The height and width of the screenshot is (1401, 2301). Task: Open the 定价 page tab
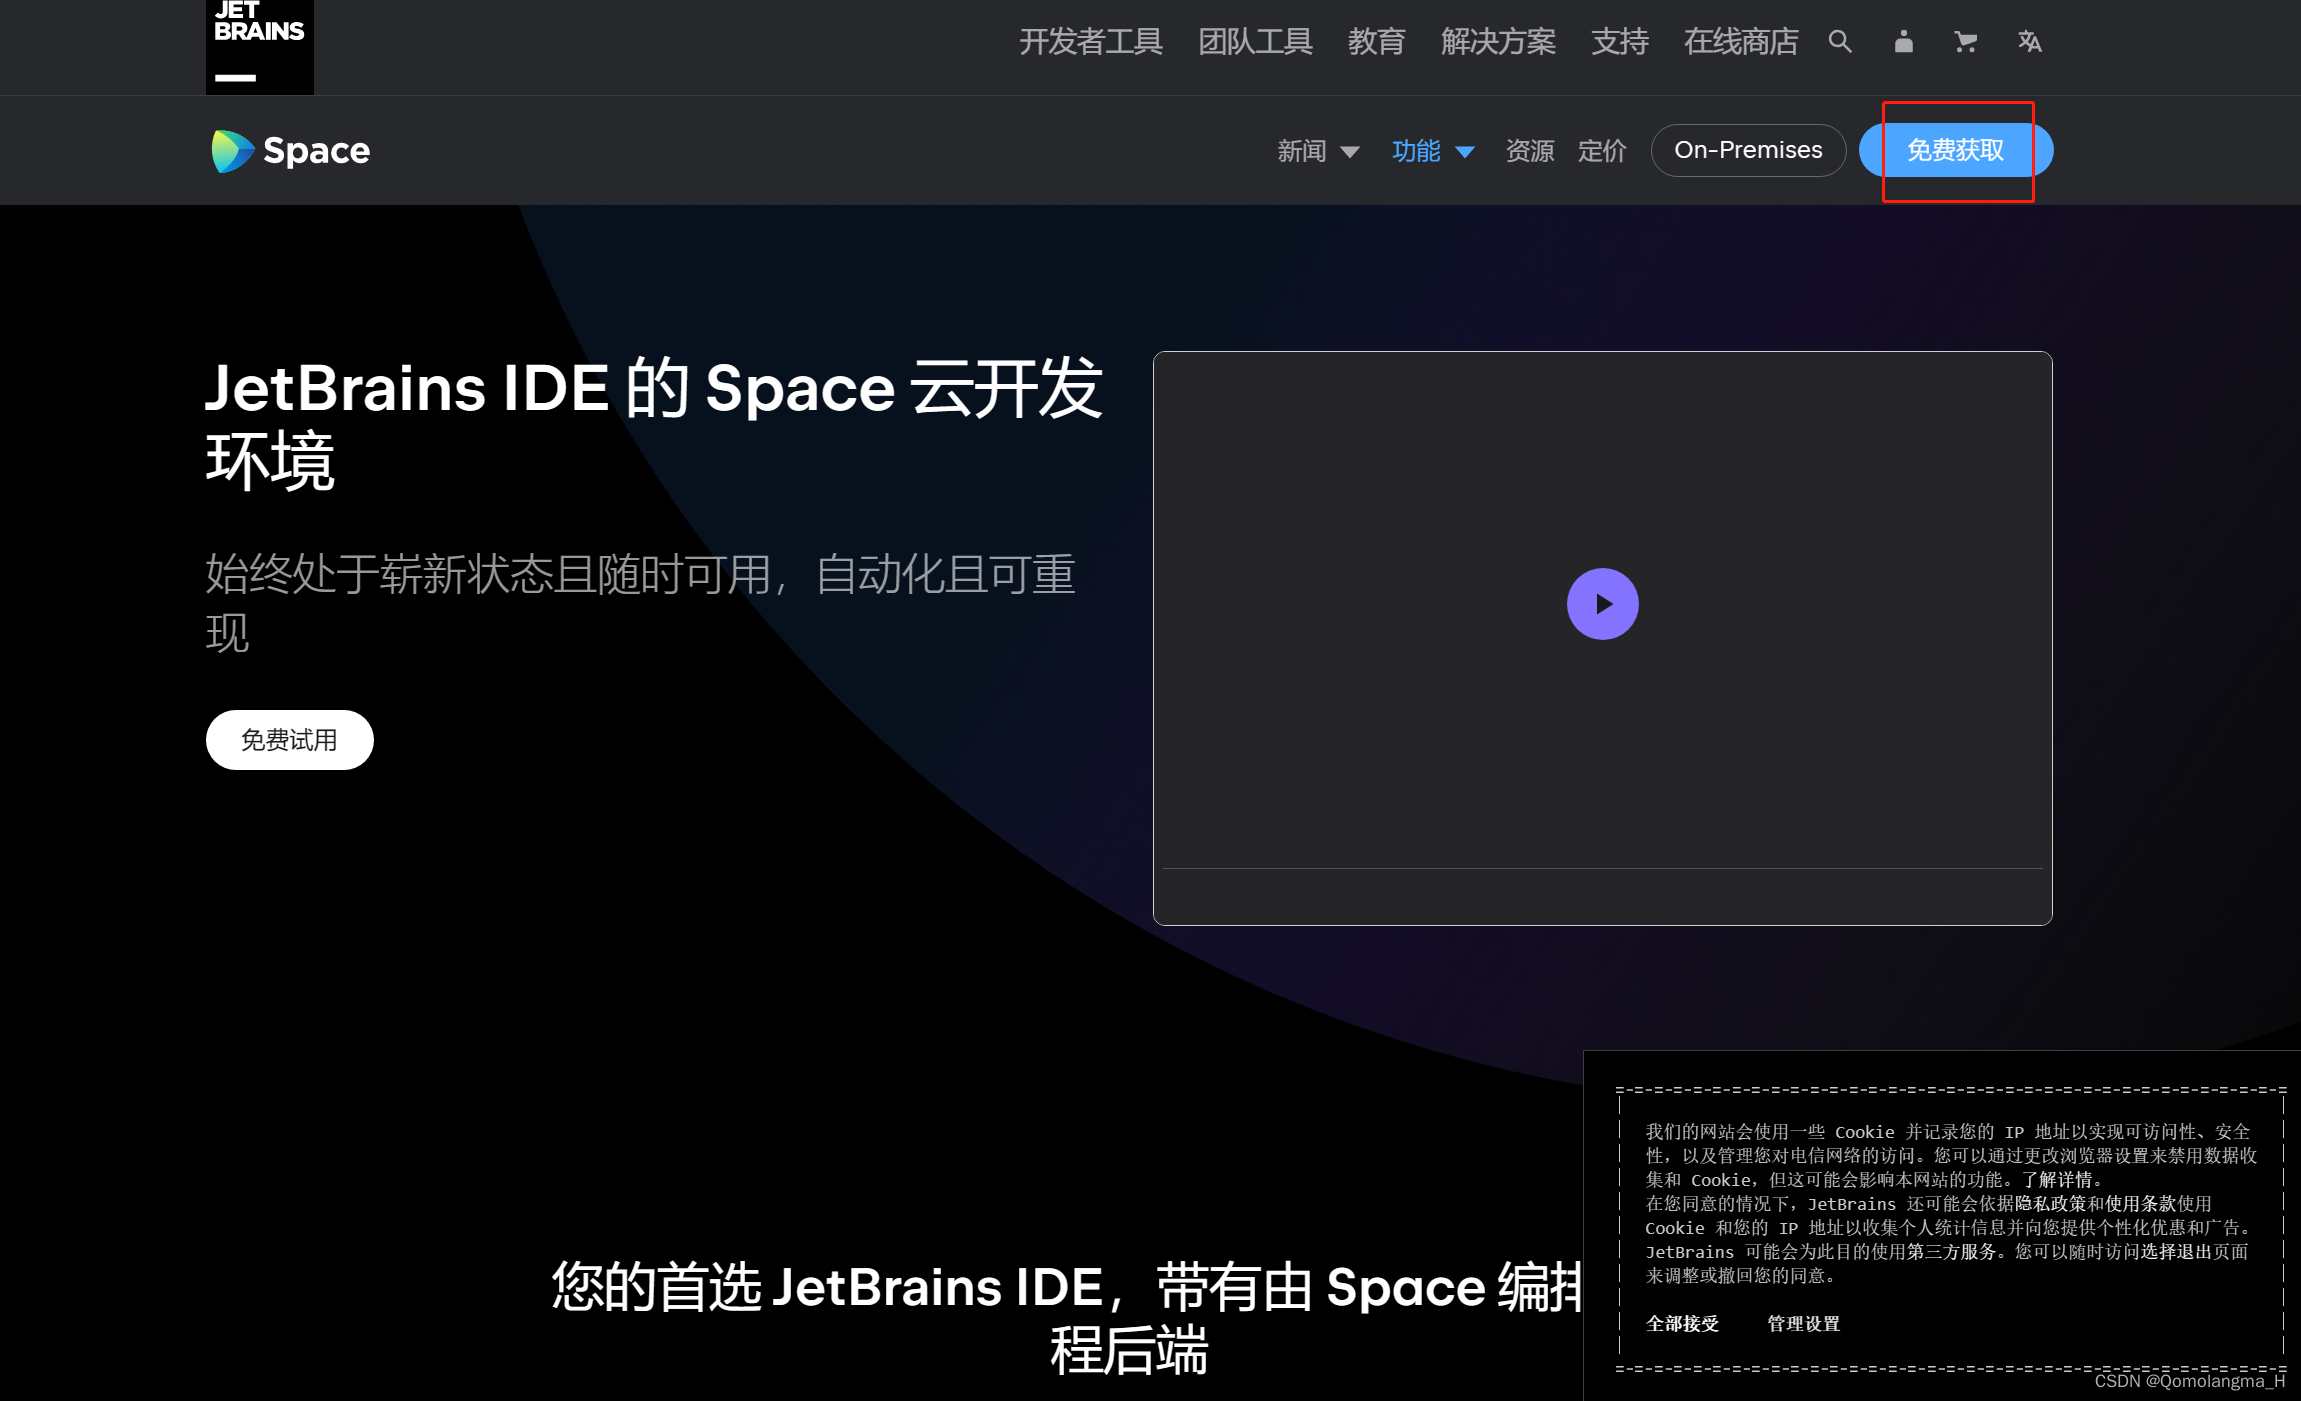point(1600,150)
